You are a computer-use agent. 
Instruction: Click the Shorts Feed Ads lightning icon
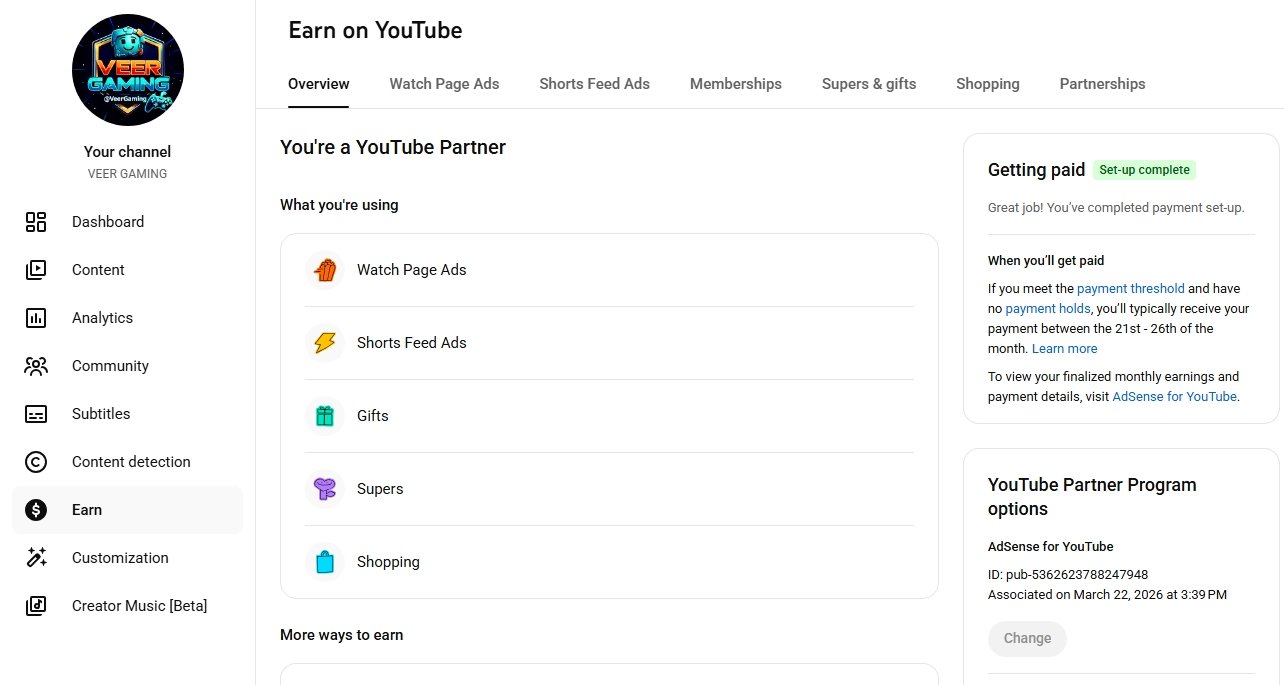pos(325,343)
